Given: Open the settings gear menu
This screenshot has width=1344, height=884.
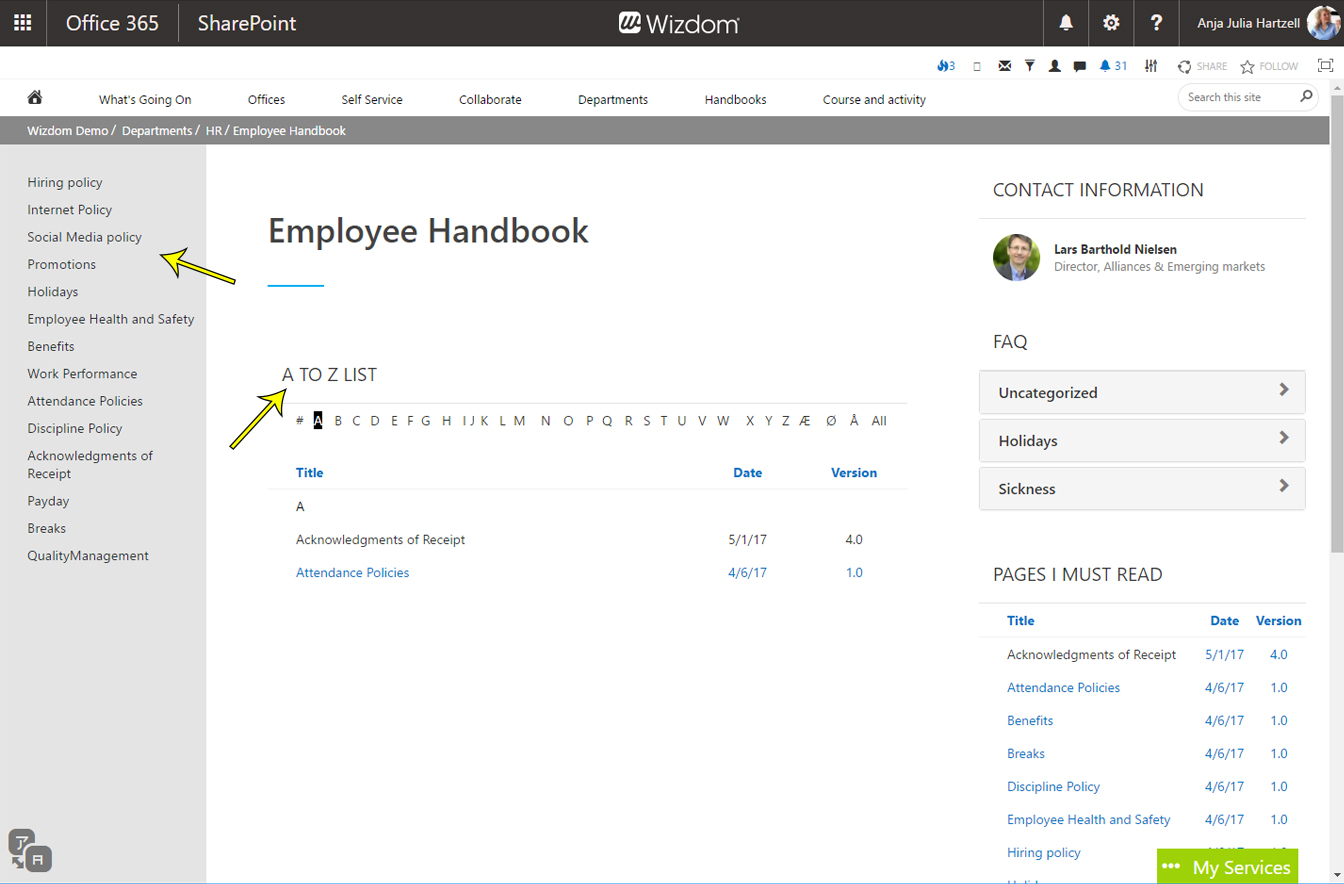Looking at the screenshot, I should tap(1111, 23).
